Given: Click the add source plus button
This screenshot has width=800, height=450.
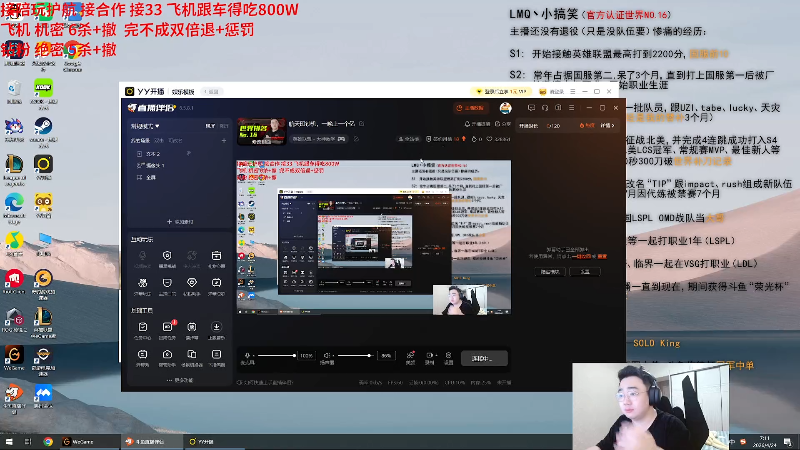Looking at the screenshot, I should [180, 222].
